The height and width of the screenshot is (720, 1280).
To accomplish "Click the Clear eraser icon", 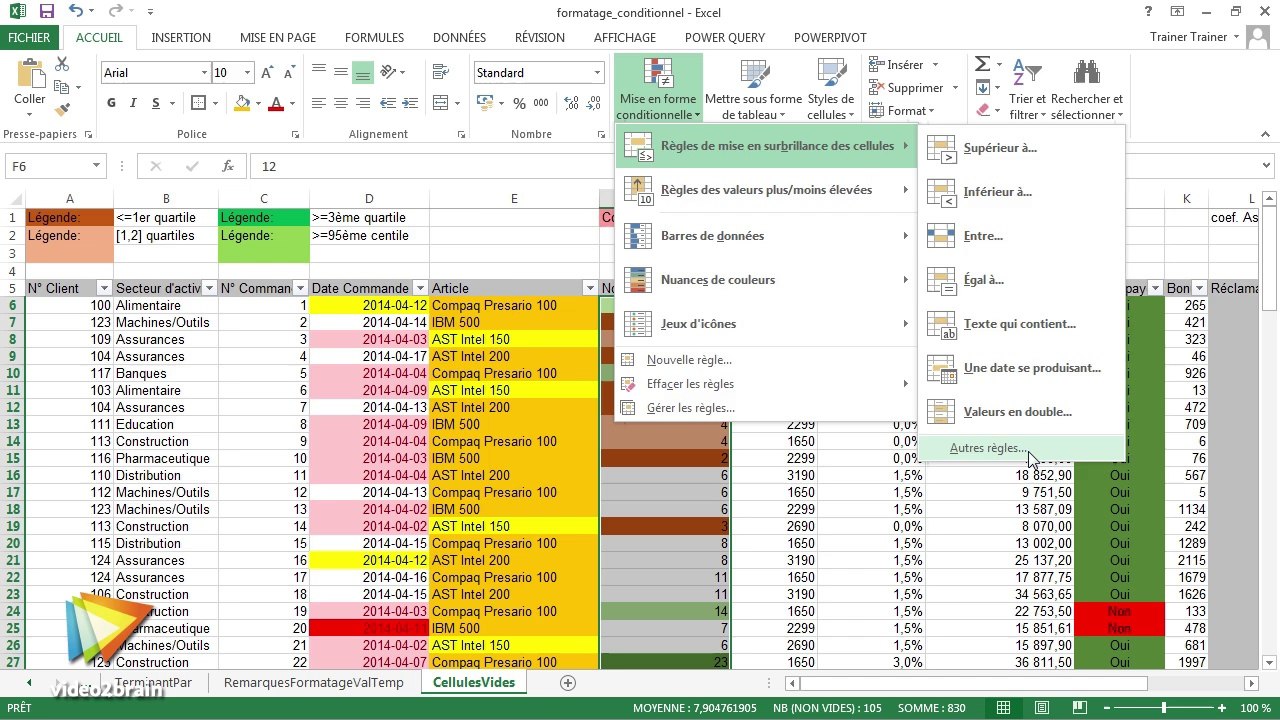I will click(x=982, y=110).
